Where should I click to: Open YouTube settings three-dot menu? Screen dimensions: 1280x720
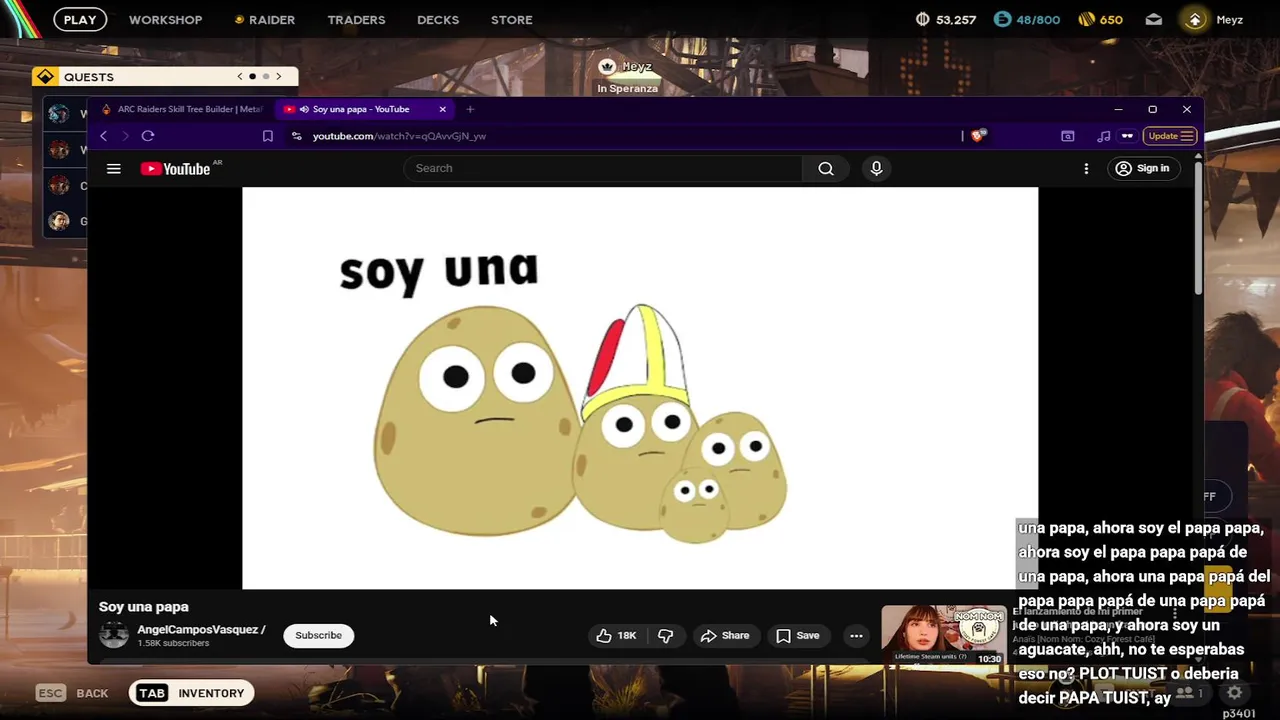pyautogui.click(x=1086, y=168)
